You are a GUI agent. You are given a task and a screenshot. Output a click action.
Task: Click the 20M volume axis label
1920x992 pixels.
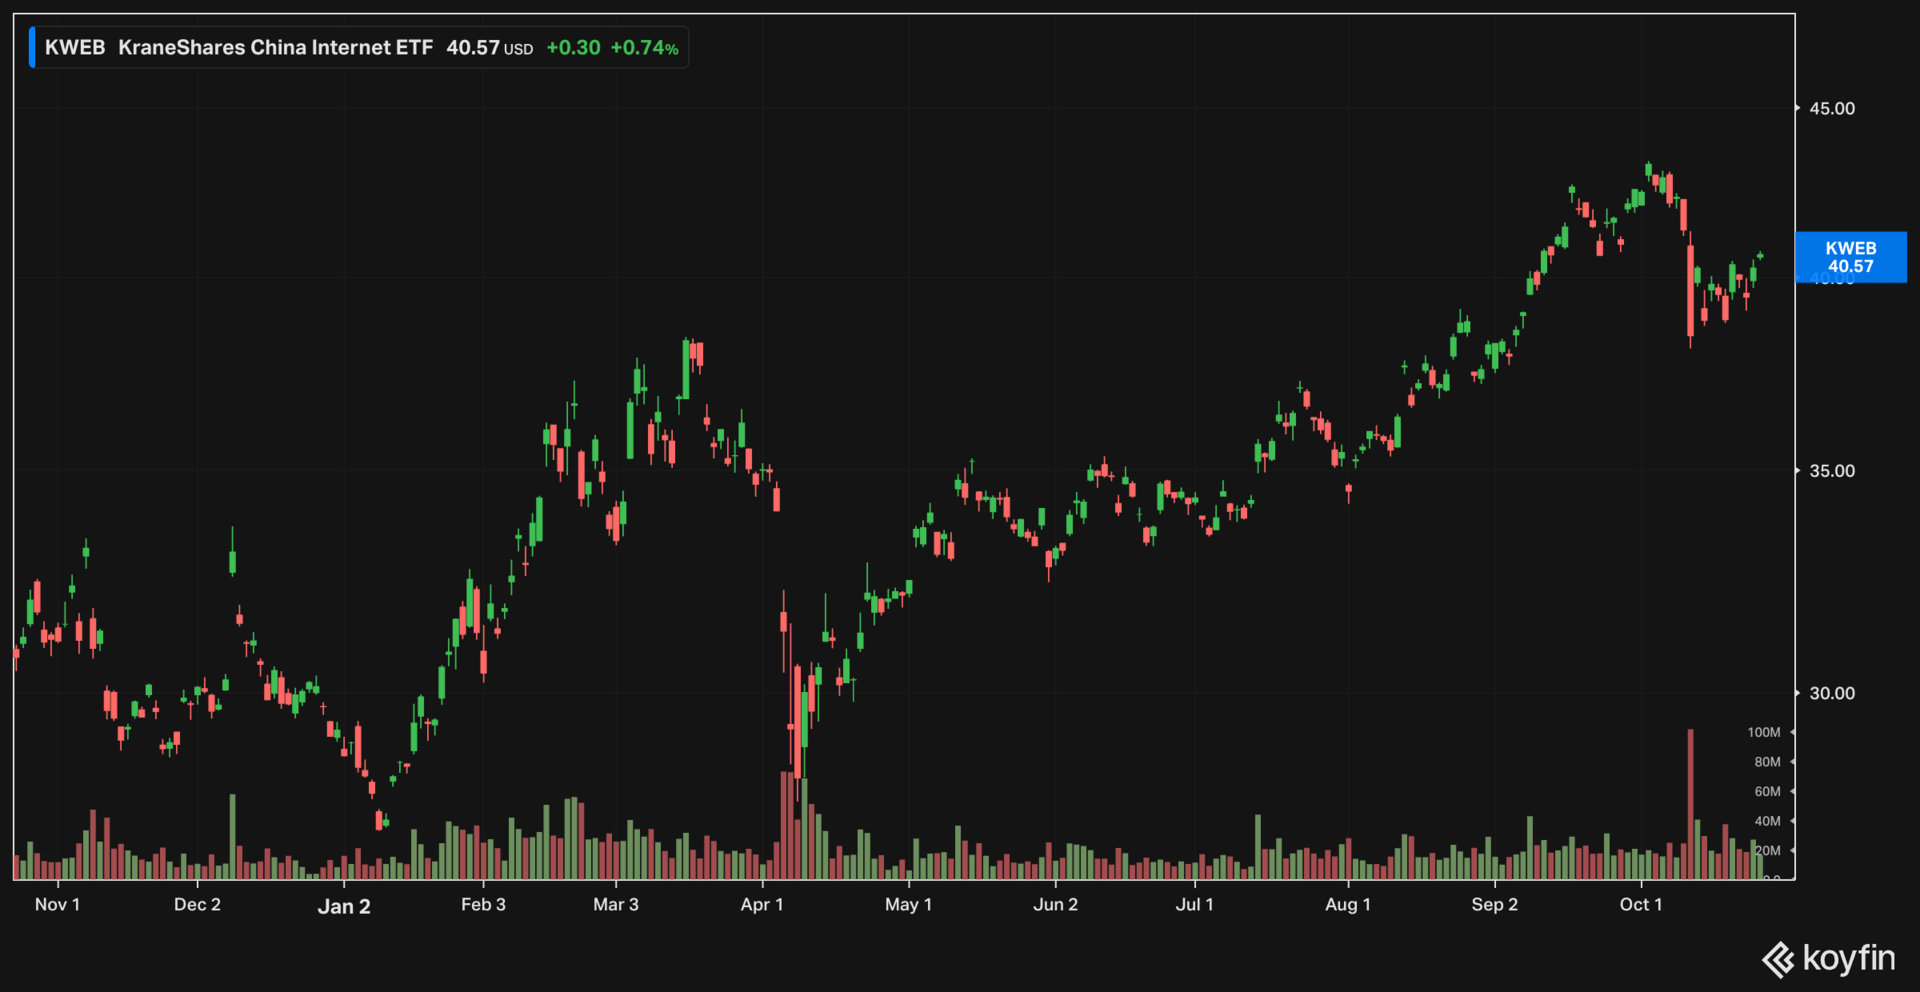click(x=1767, y=850)
